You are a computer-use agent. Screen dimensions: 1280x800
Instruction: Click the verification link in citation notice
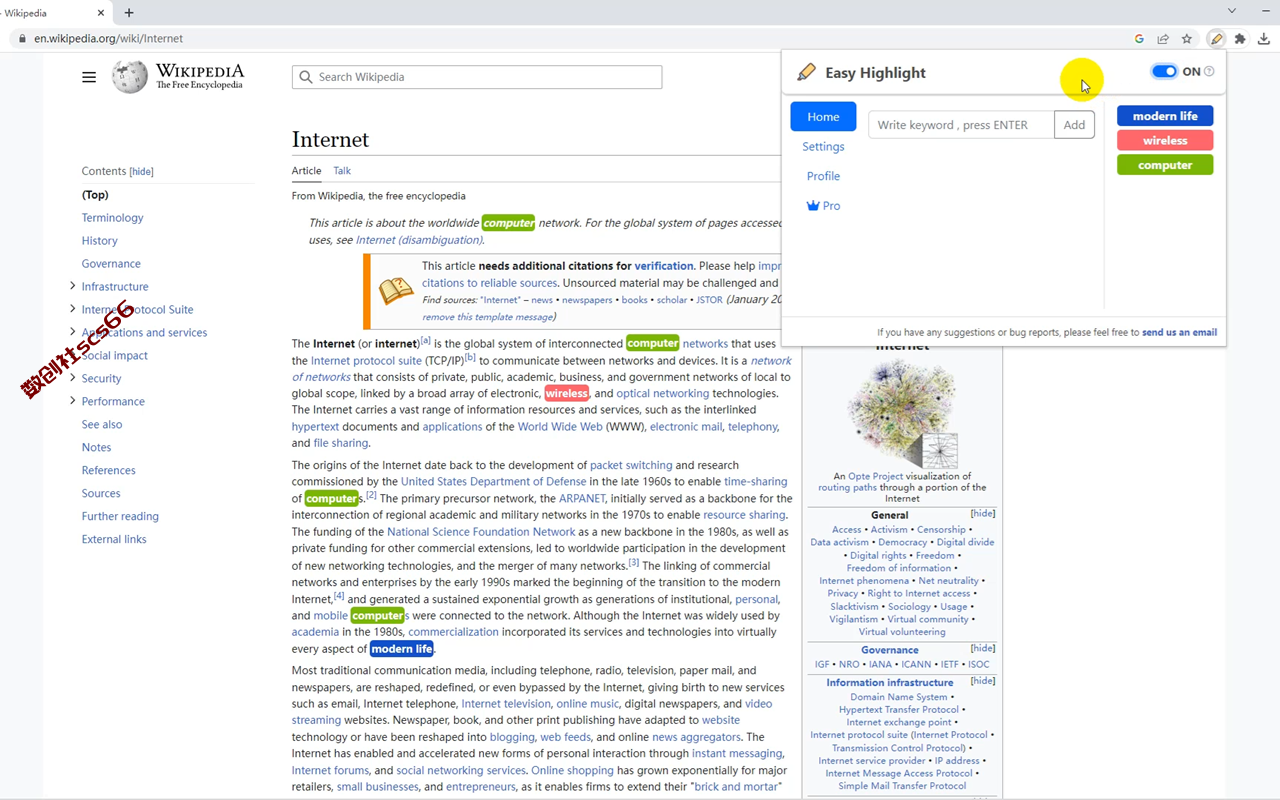tap(664, 266)
